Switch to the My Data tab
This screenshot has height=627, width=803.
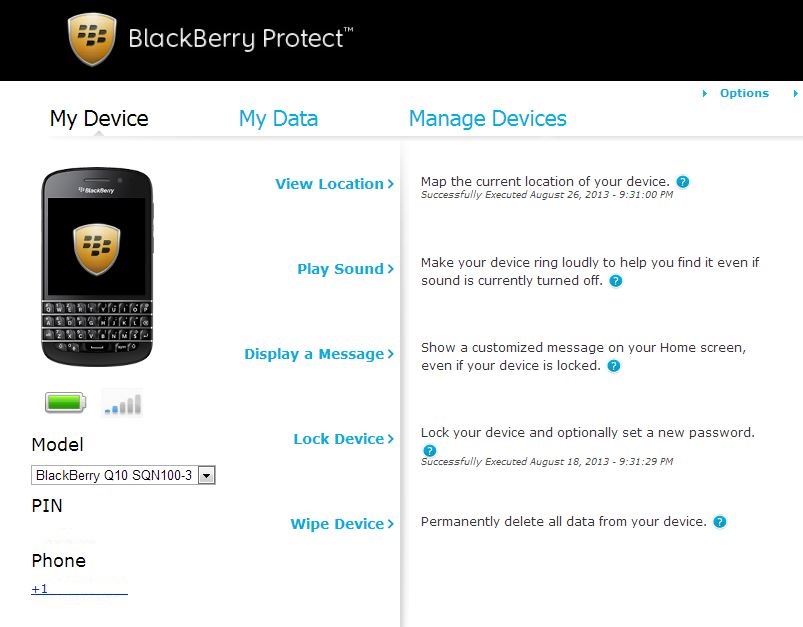tap(278, 118)
